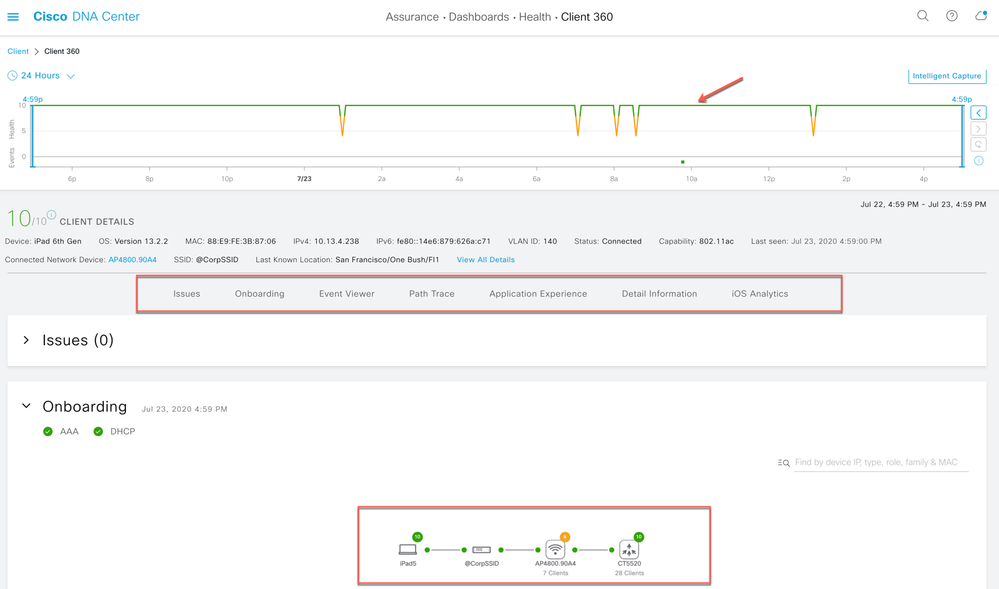This screenshot has width=999, height=589.
Task: Expand the Issues (0) section
Action: [26, 340]
